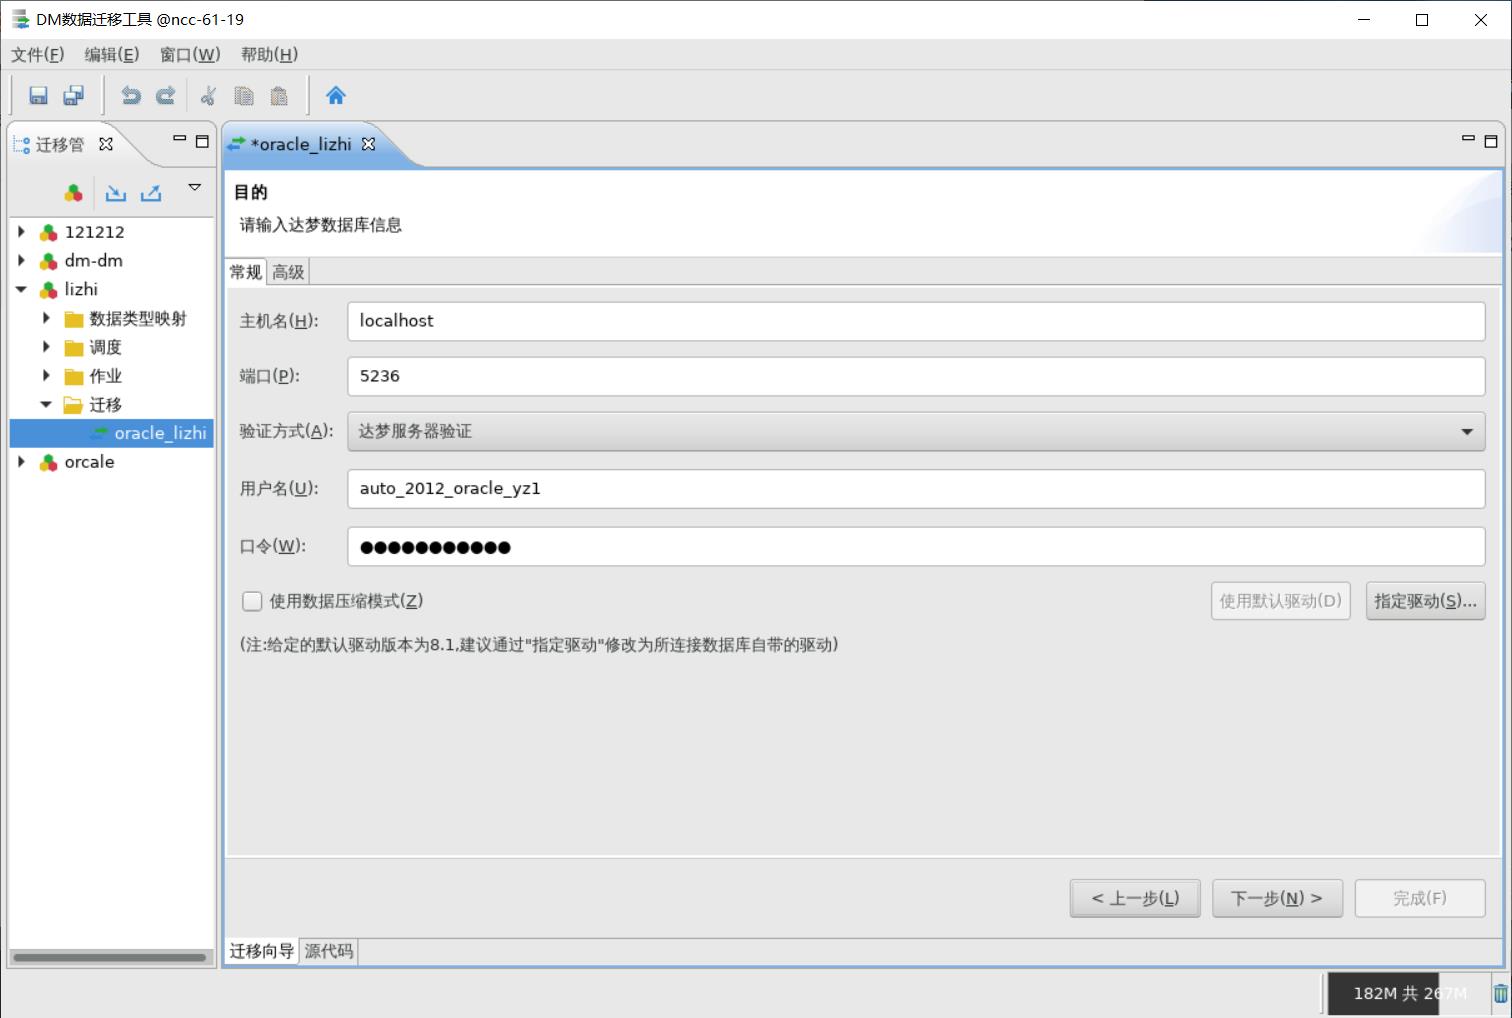Click the Cut scissors icon
Viewport: 1512px width, 1018px height.
point(208,96)
